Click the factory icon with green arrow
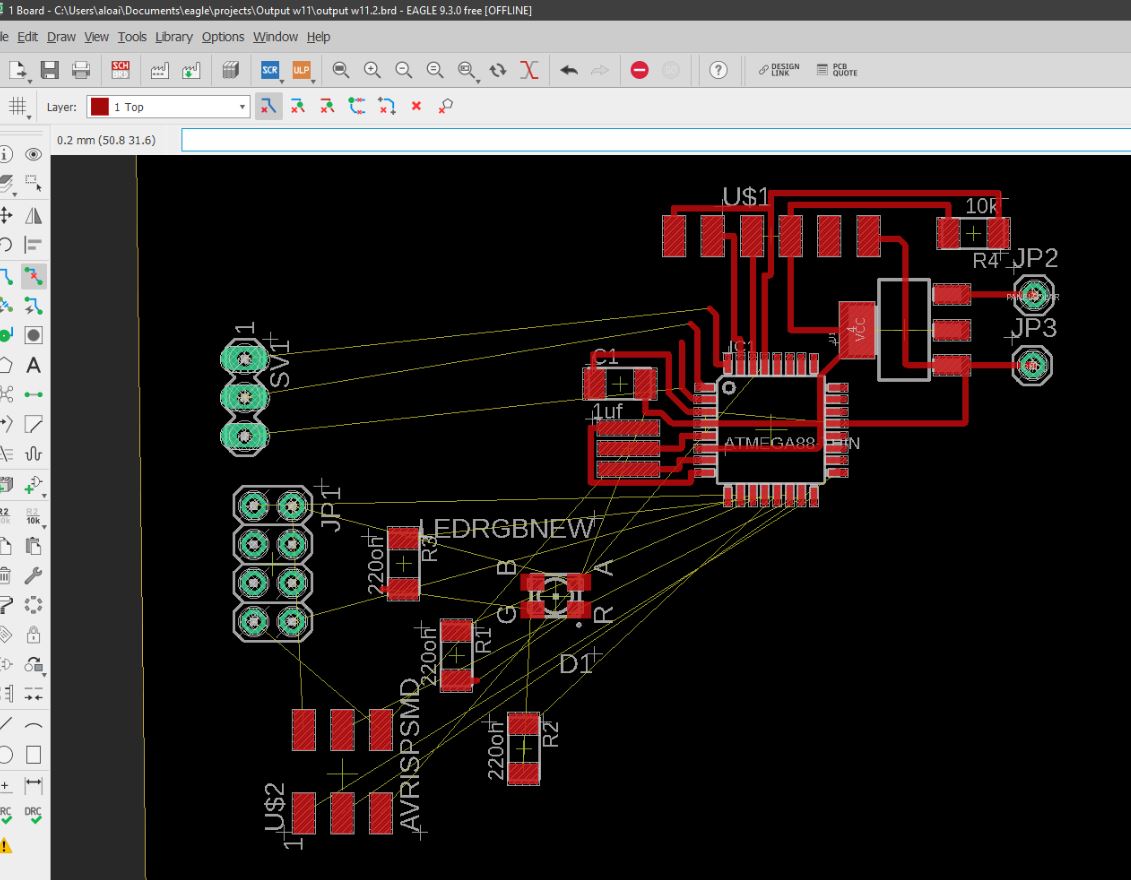 191,70
